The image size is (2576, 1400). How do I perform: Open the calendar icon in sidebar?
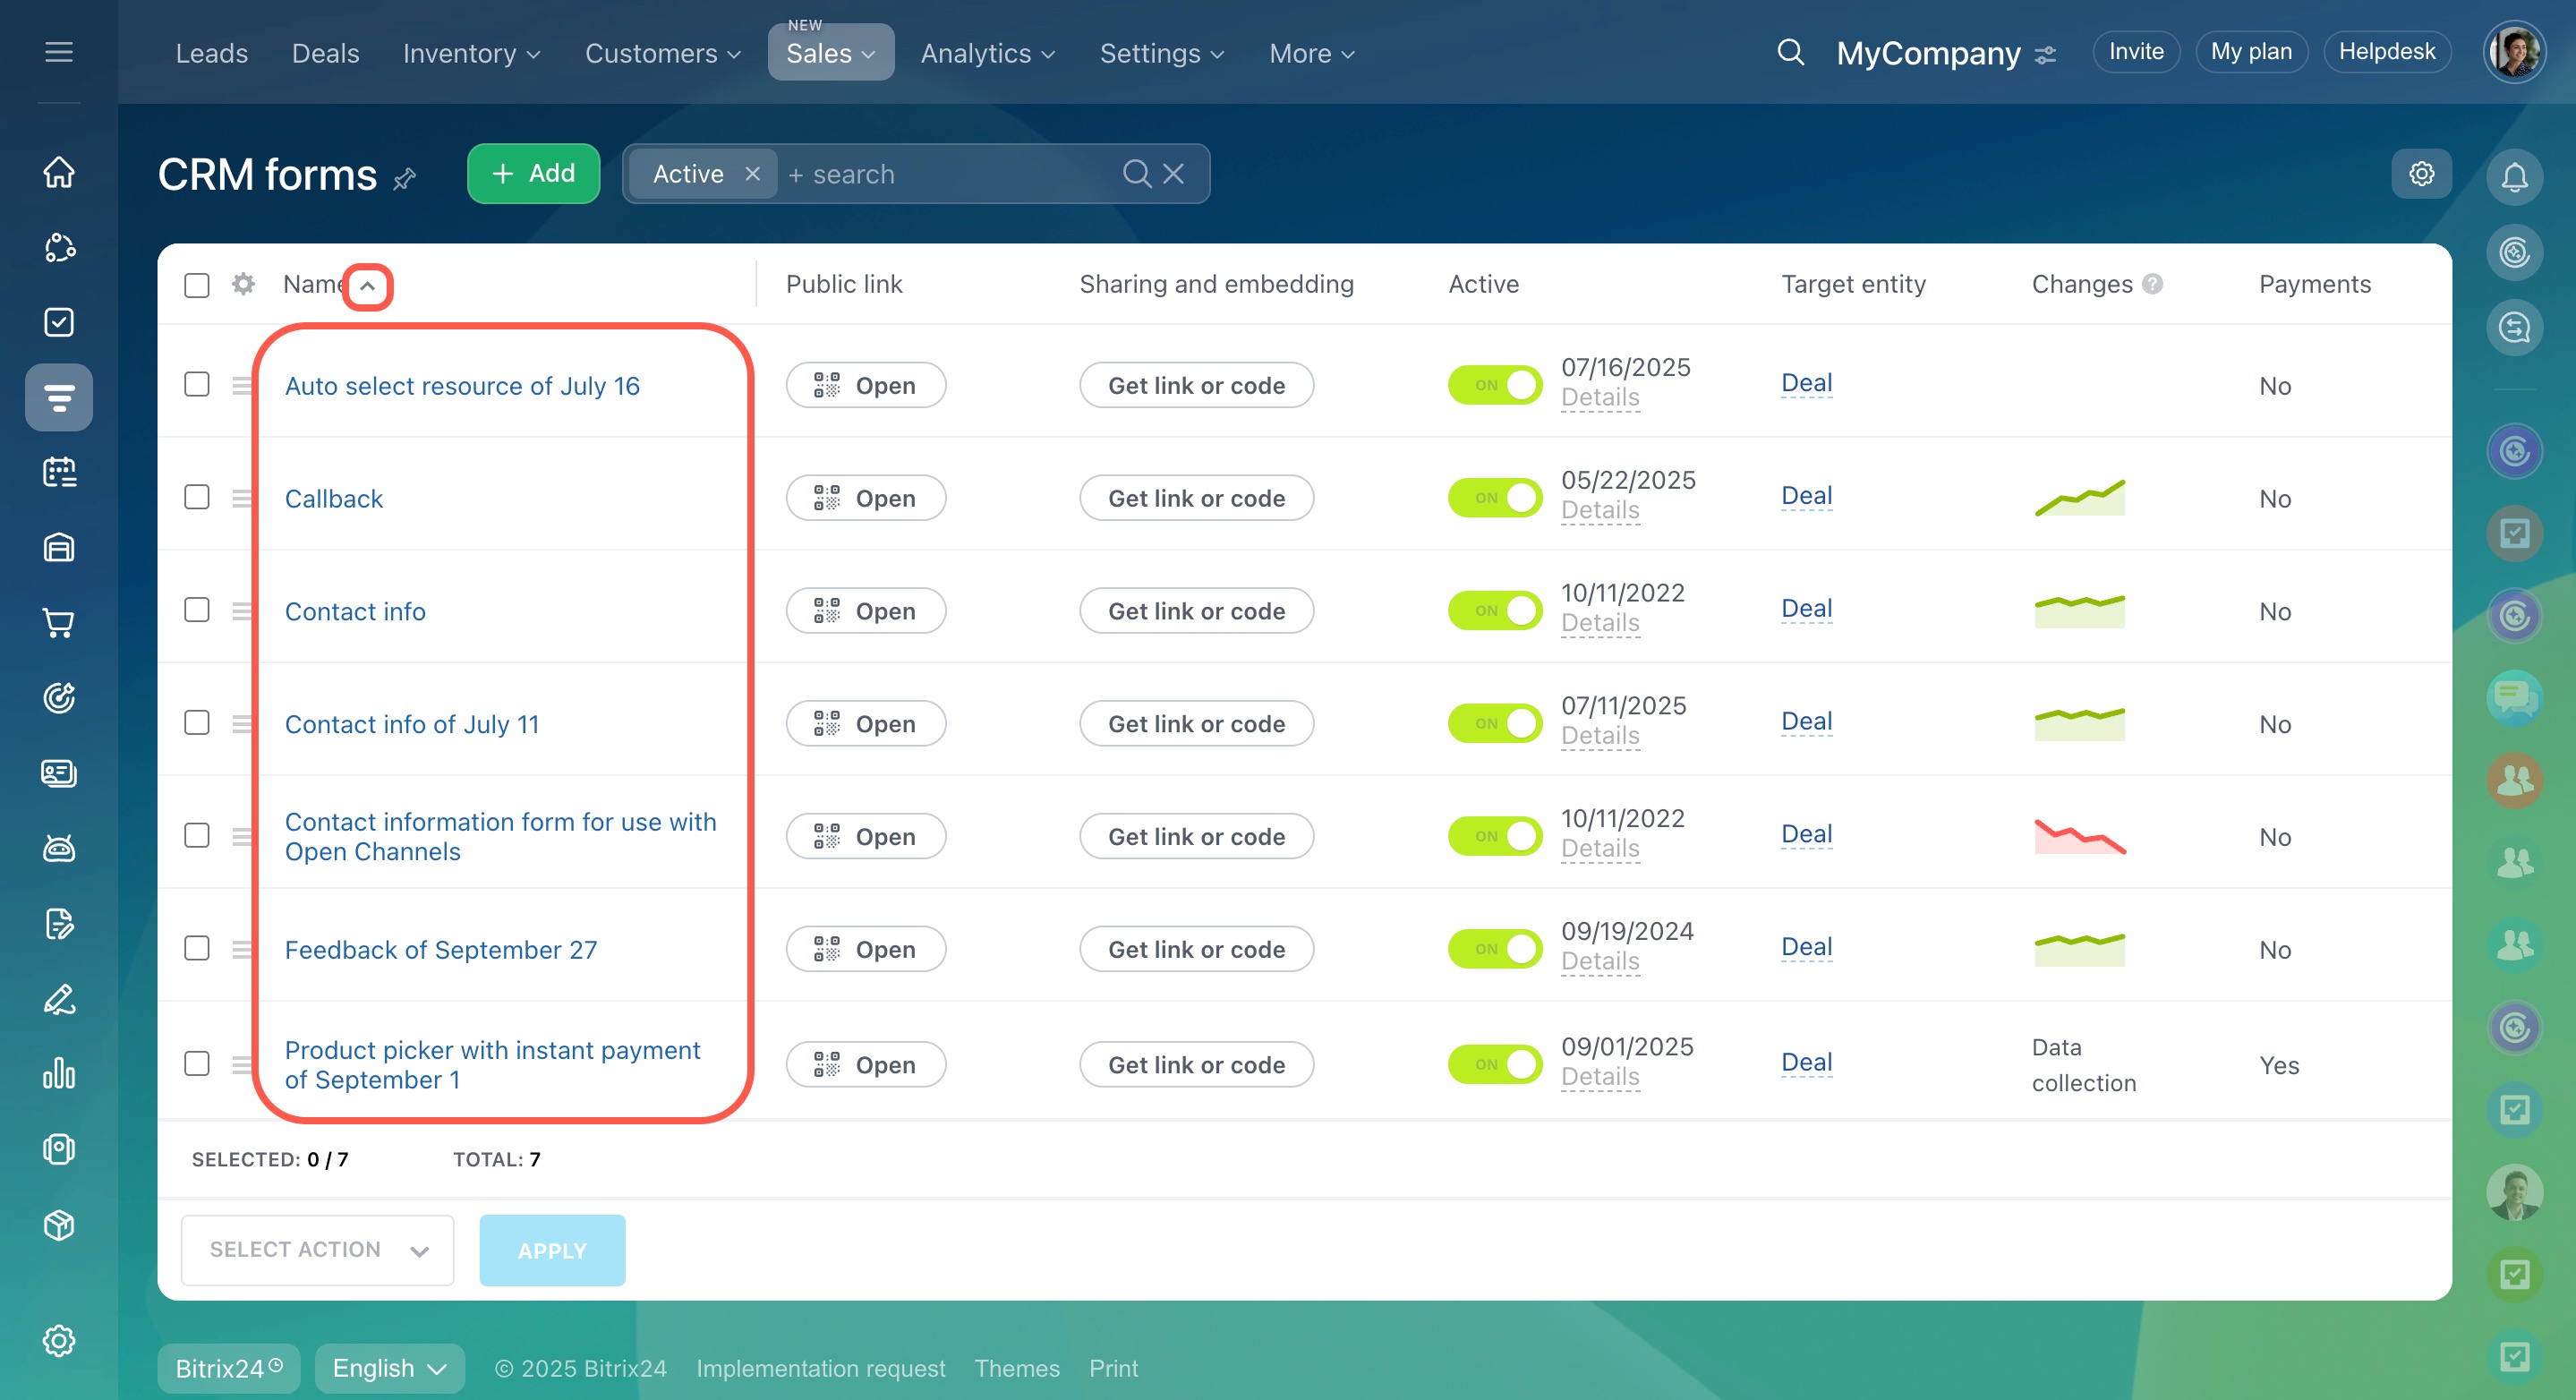tap(59, 472)
